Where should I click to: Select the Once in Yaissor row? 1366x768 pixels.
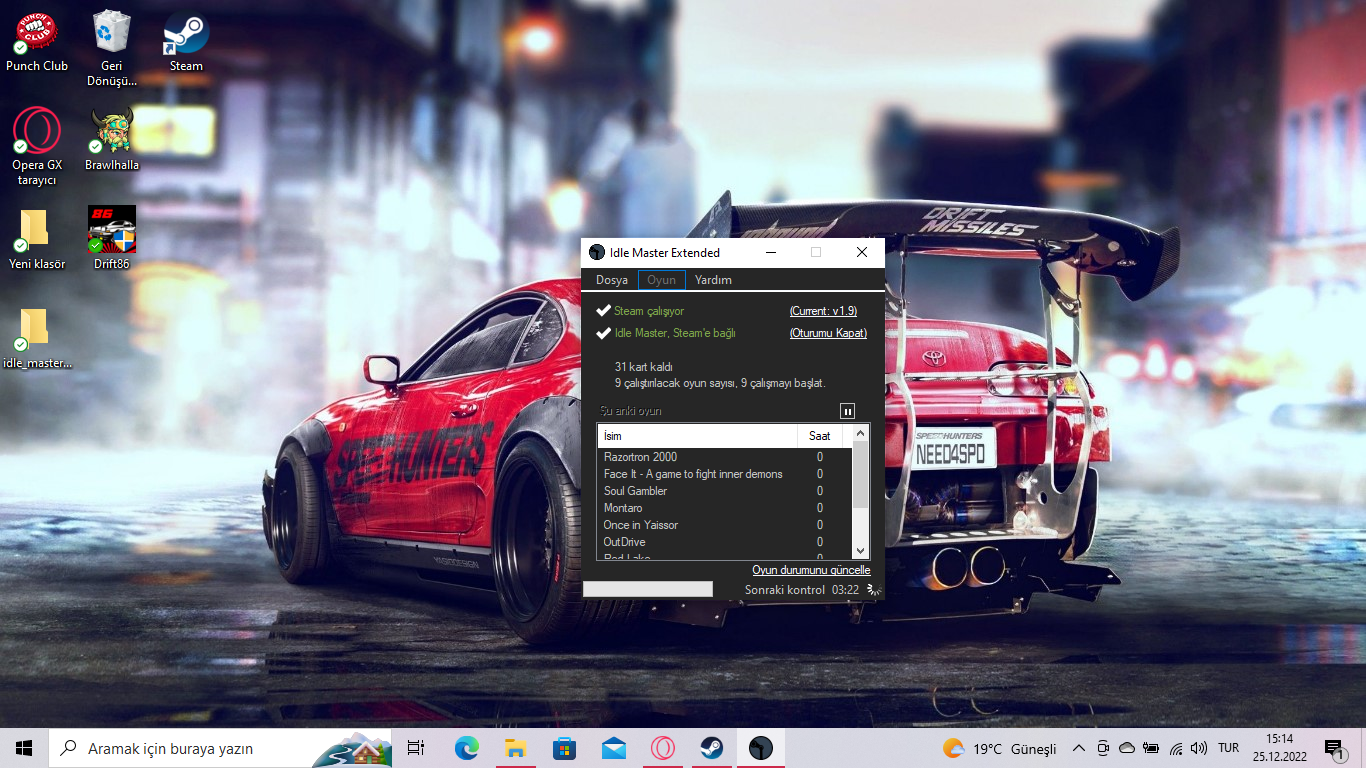(724, 525)
